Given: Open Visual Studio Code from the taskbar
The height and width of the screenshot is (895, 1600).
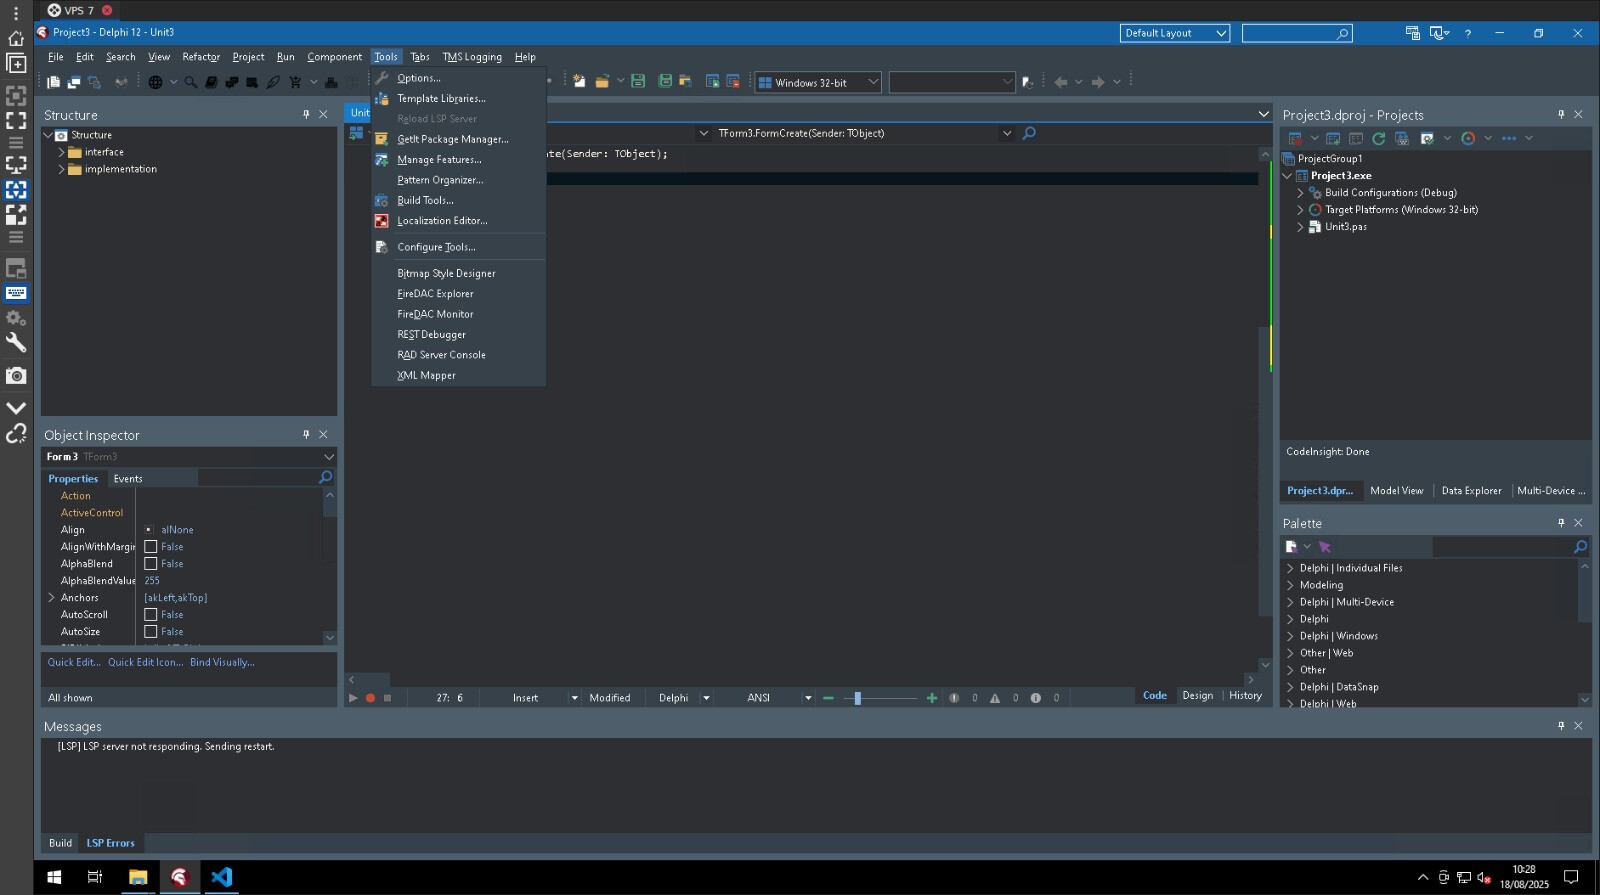Looking at the screenshot, I should click(x=221, y=877).
